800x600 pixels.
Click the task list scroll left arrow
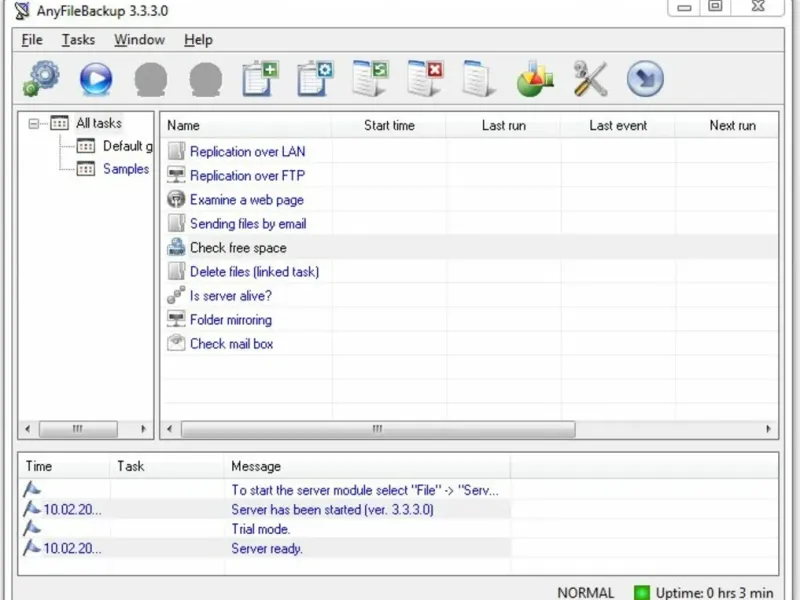pos(170,429)
